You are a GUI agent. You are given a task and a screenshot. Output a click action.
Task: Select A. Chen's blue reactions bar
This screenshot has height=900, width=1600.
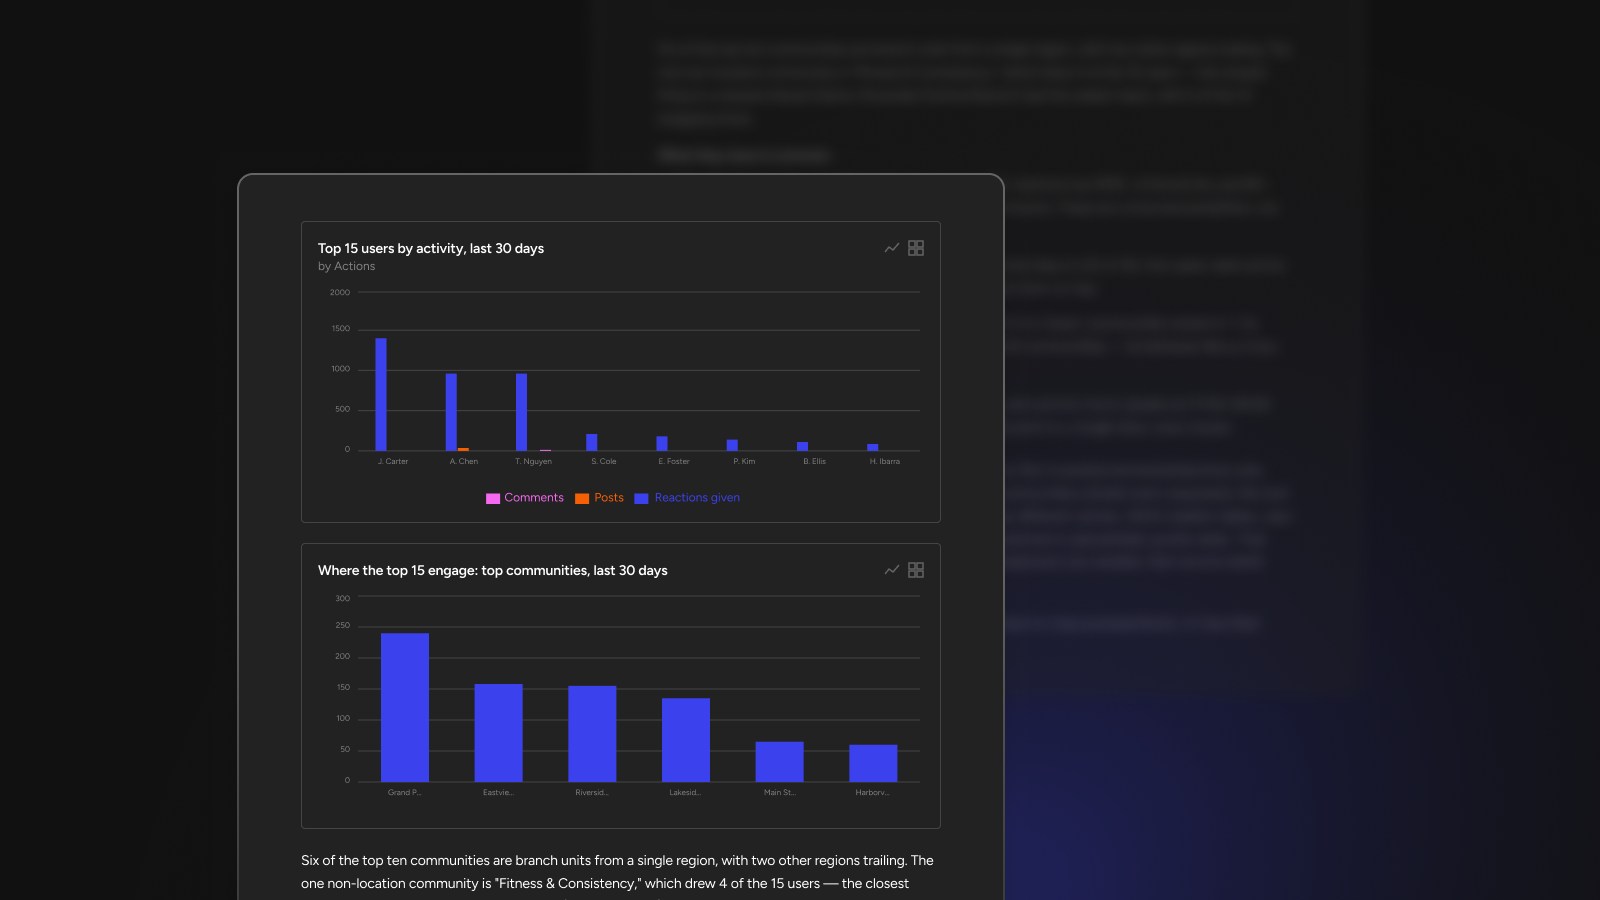451,412
